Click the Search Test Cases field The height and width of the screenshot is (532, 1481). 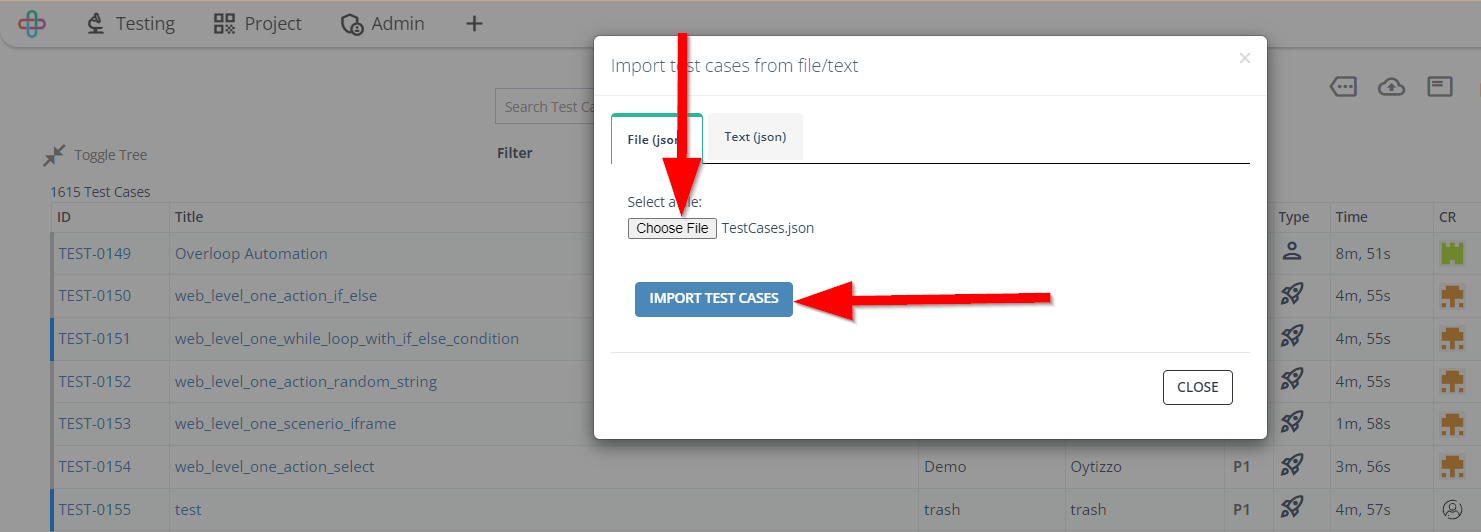click(x=546, y=107)
